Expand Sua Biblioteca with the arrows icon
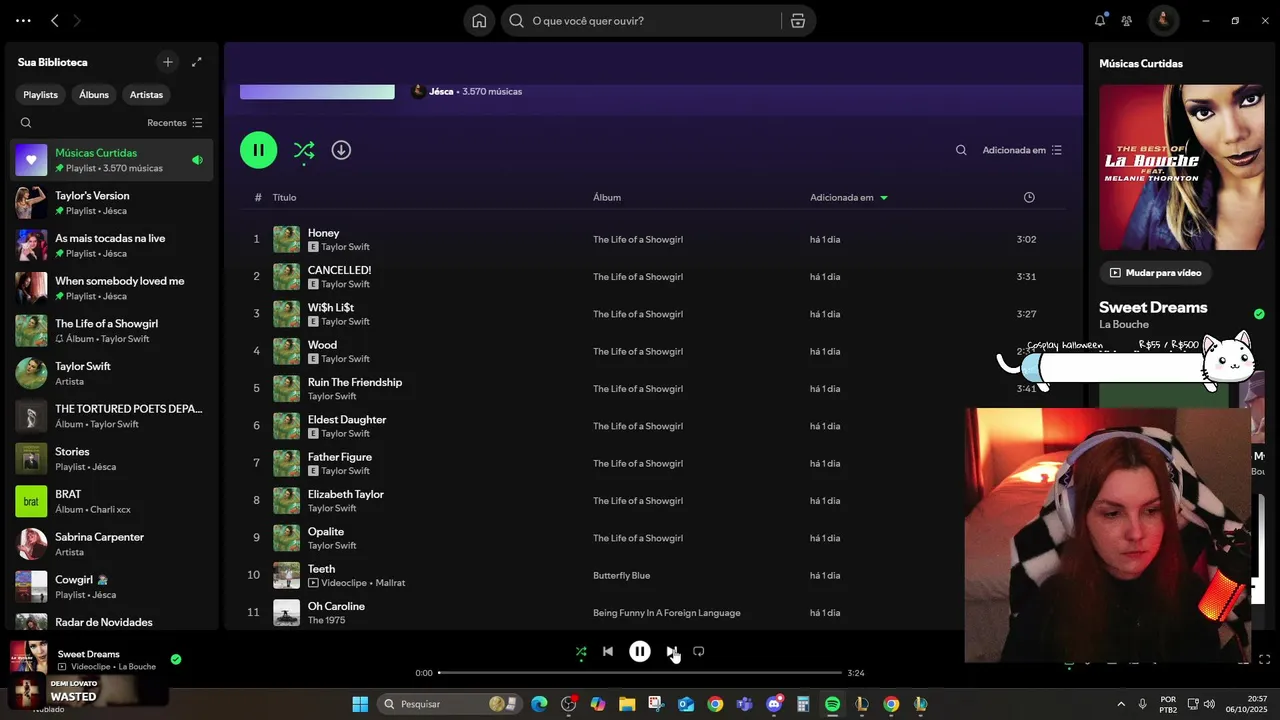Screen dimensions: 1280x720 pos(197,62)
